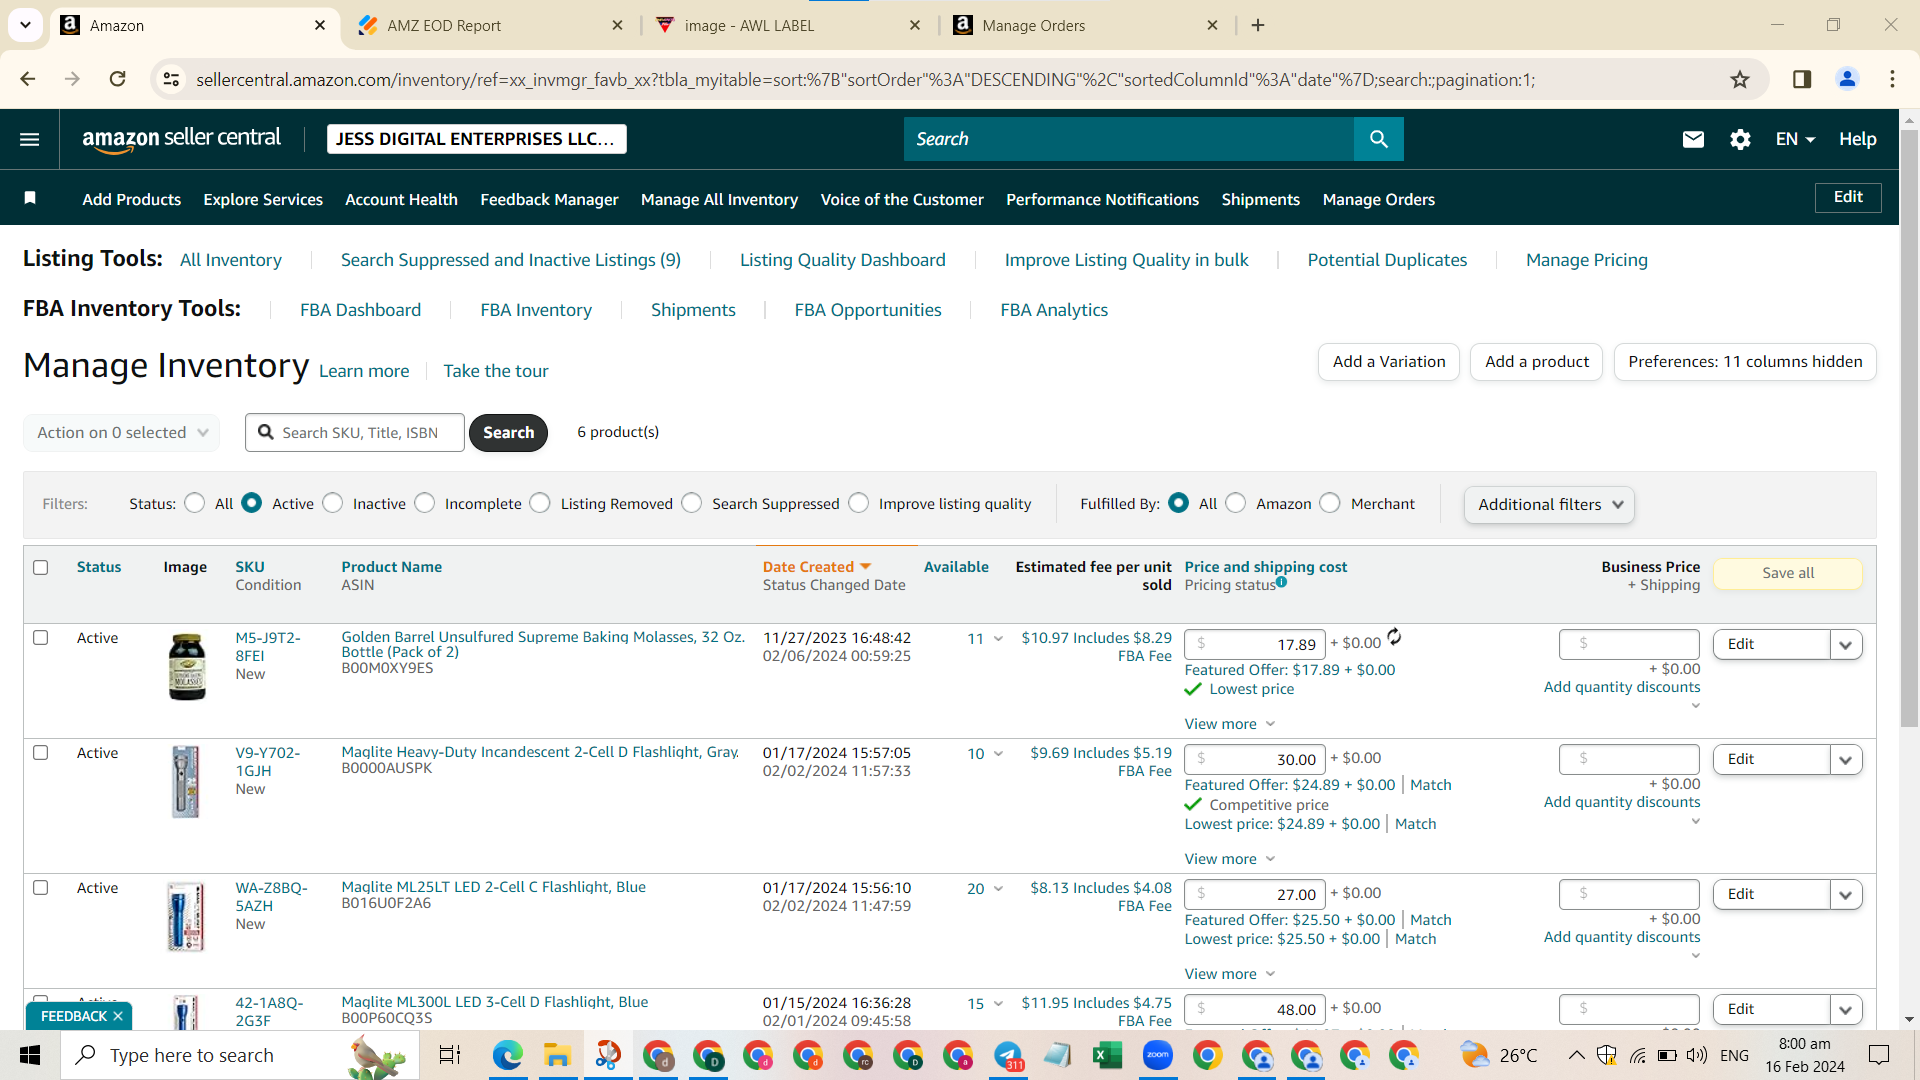
Task: Open the Chrome profile avatar icon
Action: click(1847, 79)
